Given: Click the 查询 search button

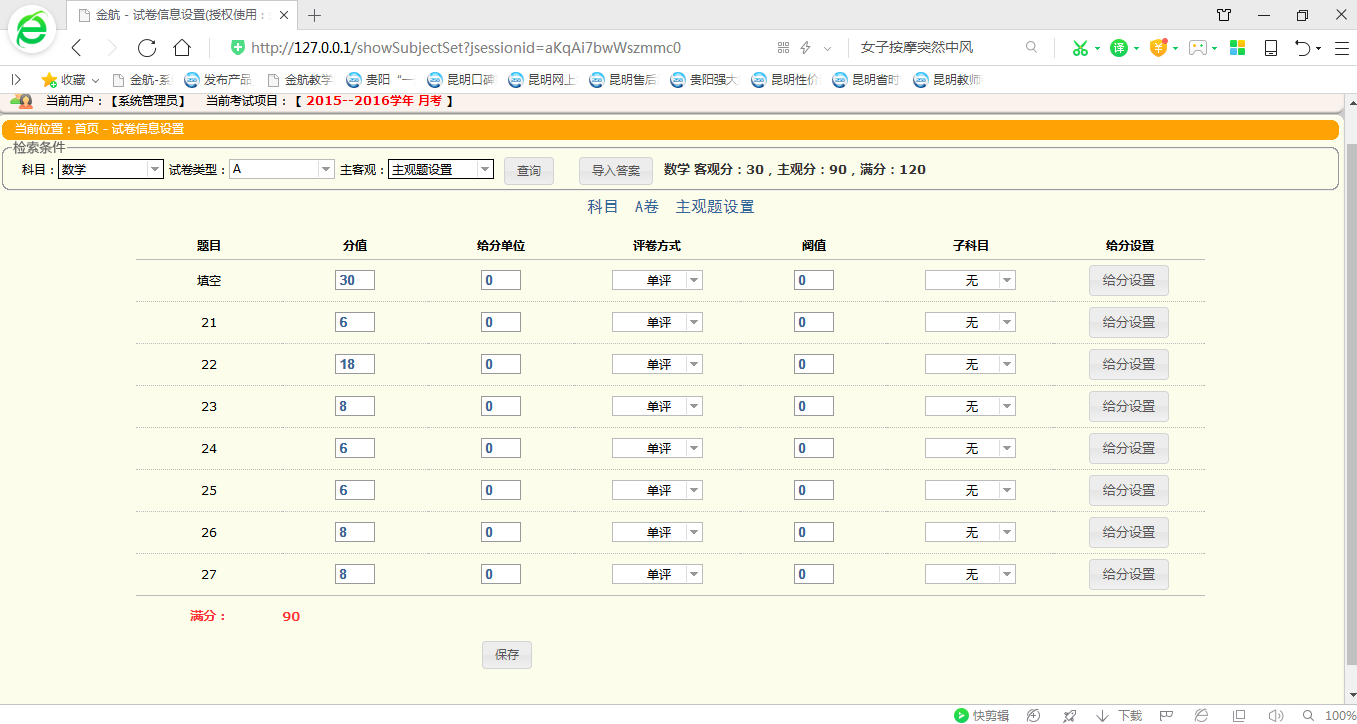Looking at the screenshot, I should point(529,171).
